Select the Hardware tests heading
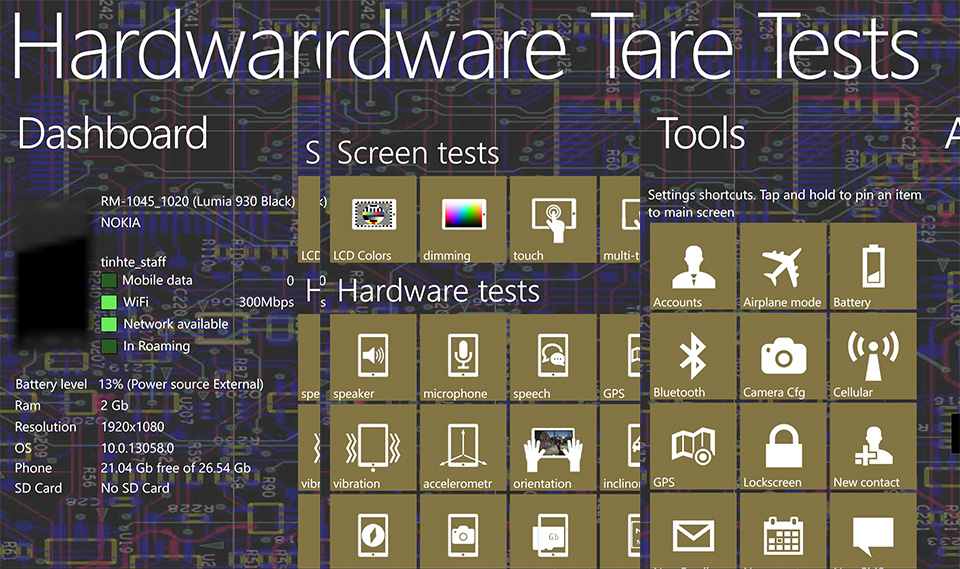 (438, 291)
